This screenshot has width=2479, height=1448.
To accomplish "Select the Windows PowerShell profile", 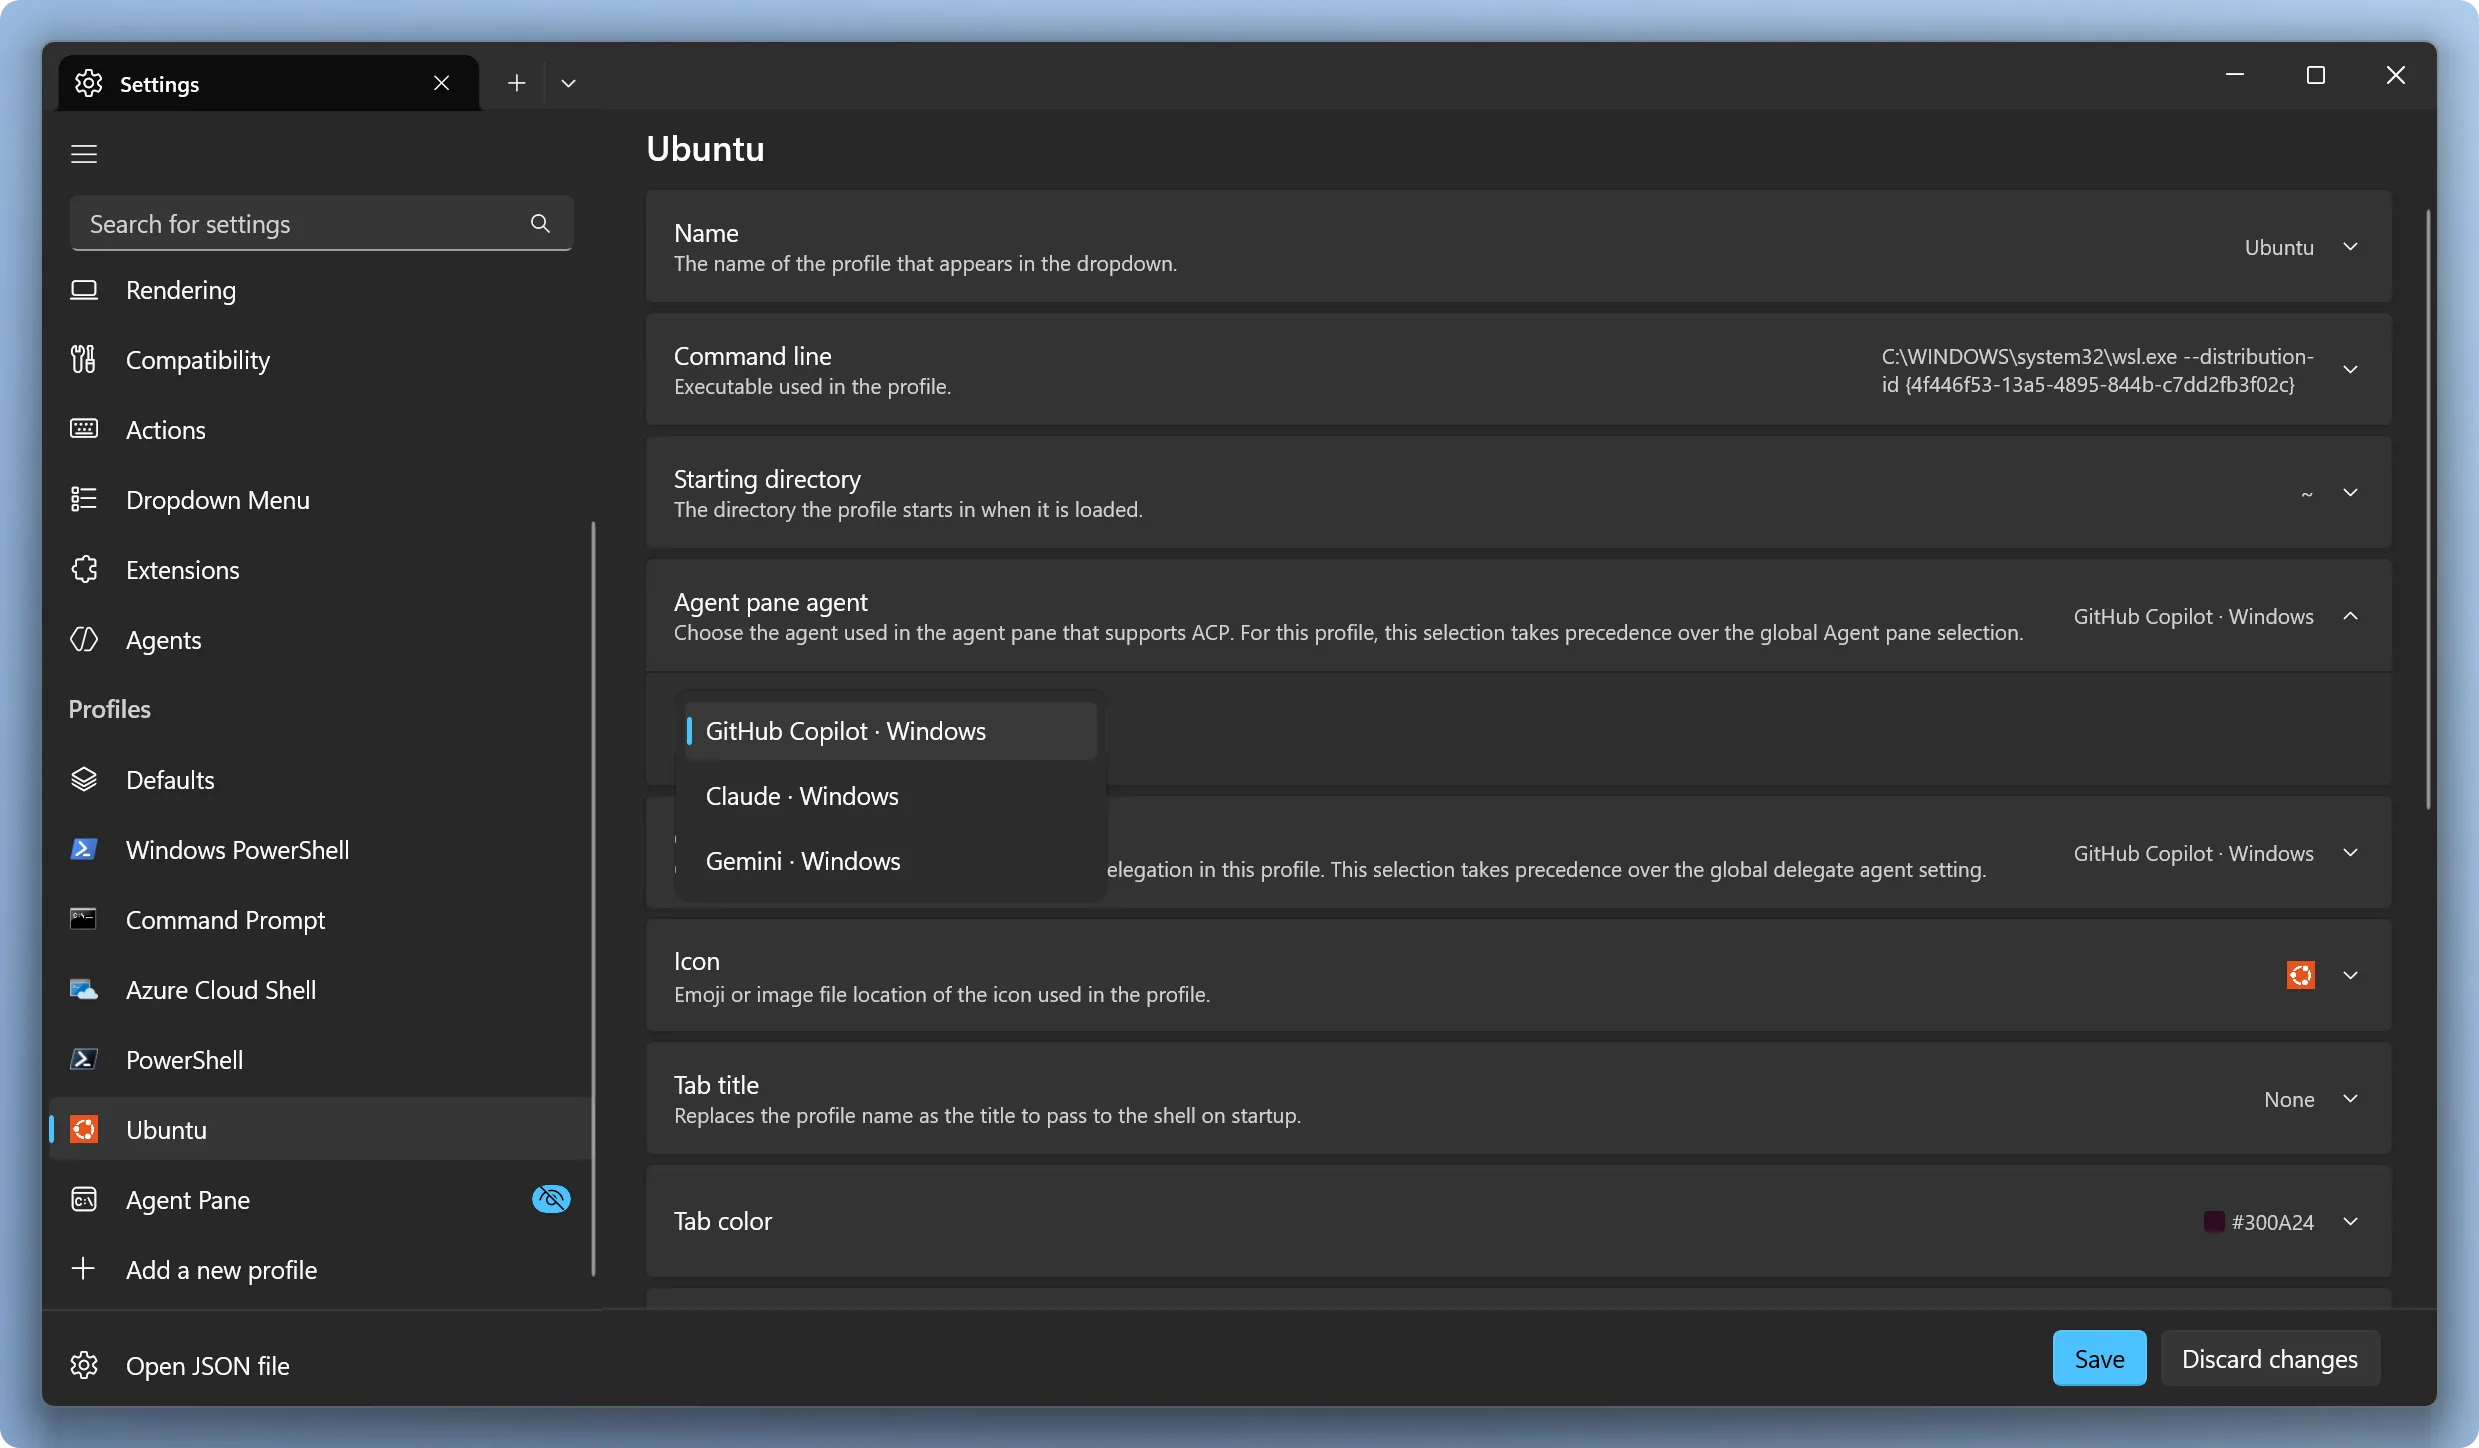I will pyautogui.click(x=320, y=850).
